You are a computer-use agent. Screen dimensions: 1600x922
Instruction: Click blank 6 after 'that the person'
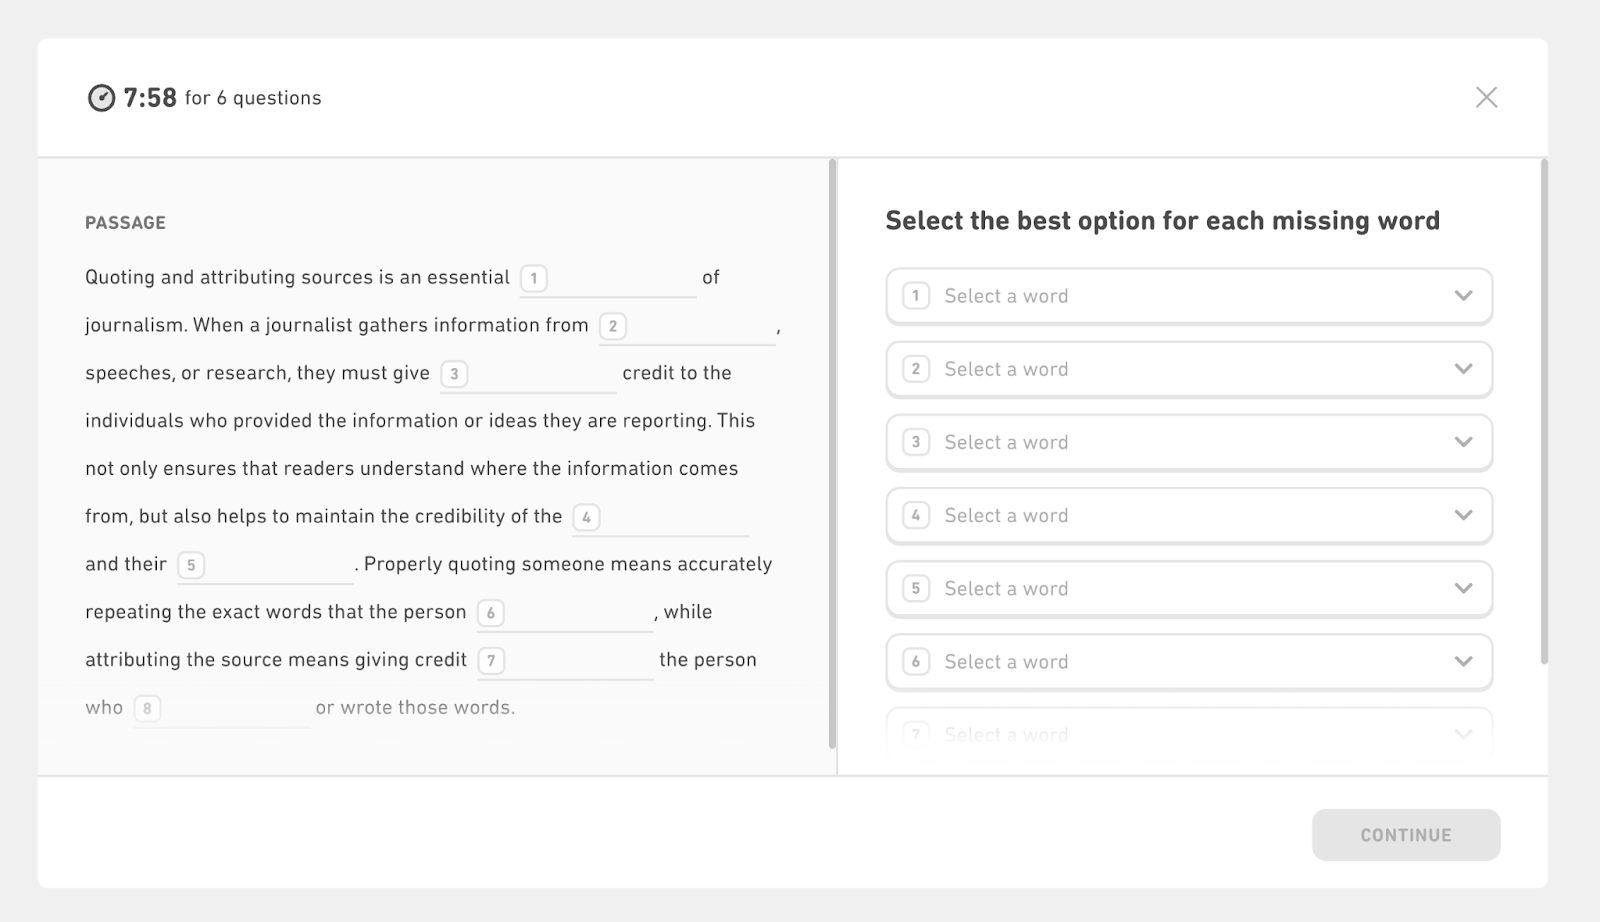point(564,614)
